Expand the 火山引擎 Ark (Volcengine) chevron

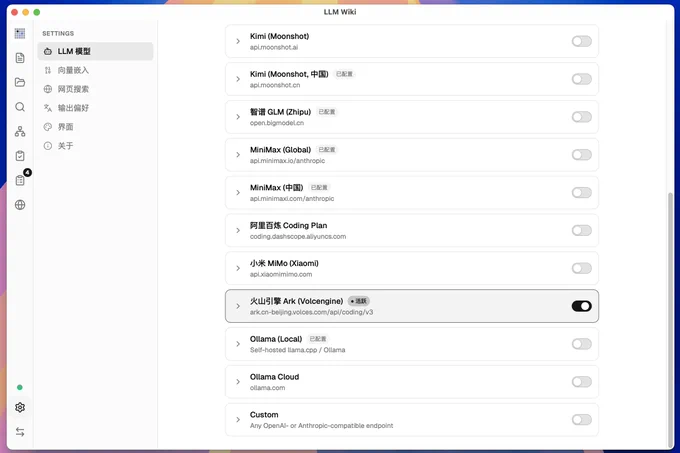click(x=238, y=306)
